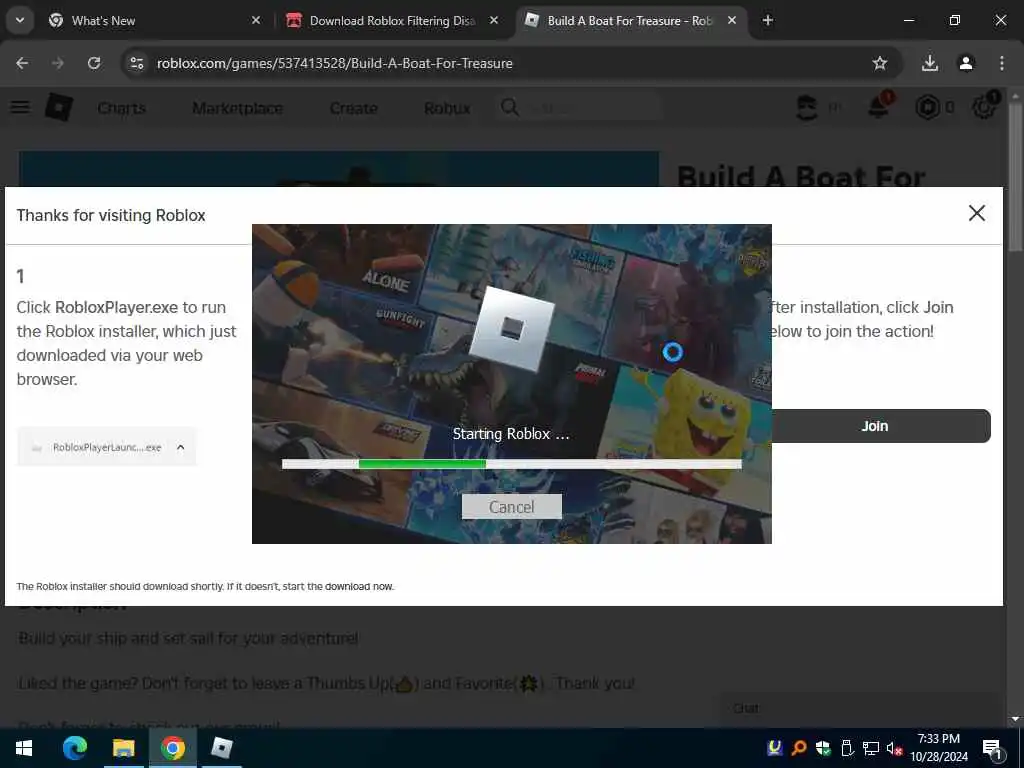This screenshot has height=768, width=1024.
Task: Open File Explorer from taskbar
Action: click(123, 748)
